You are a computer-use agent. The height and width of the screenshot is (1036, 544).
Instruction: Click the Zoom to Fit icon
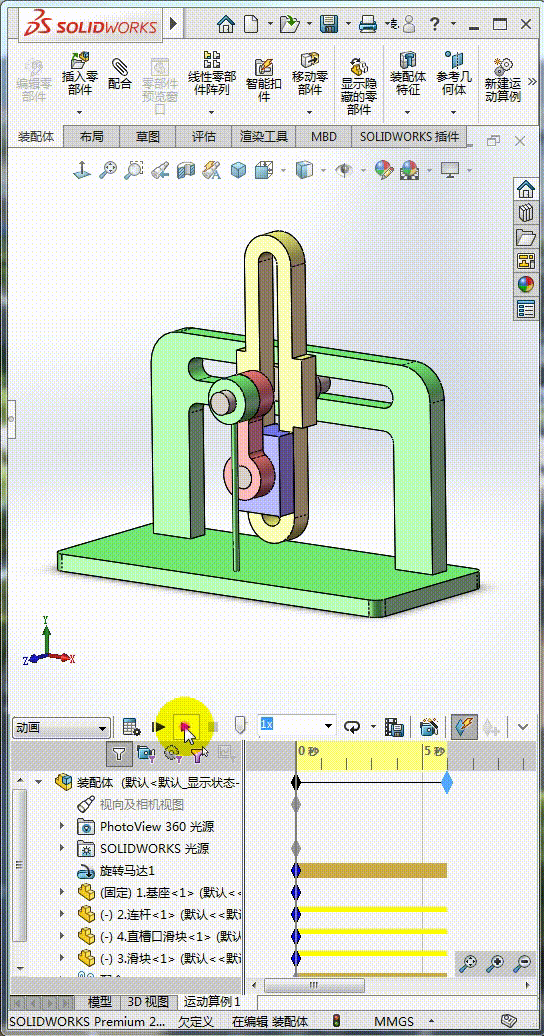[107, 170]
